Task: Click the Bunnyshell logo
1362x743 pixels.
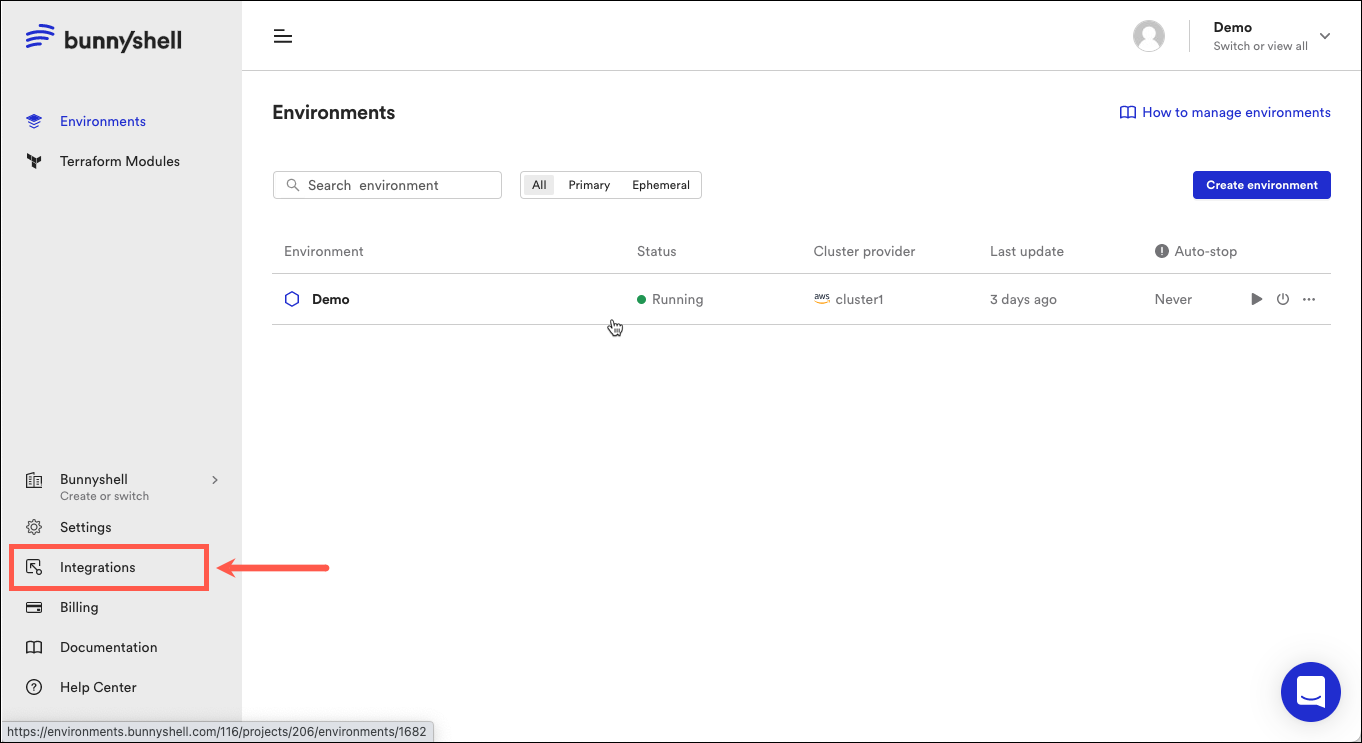Action: click(103, 39)
